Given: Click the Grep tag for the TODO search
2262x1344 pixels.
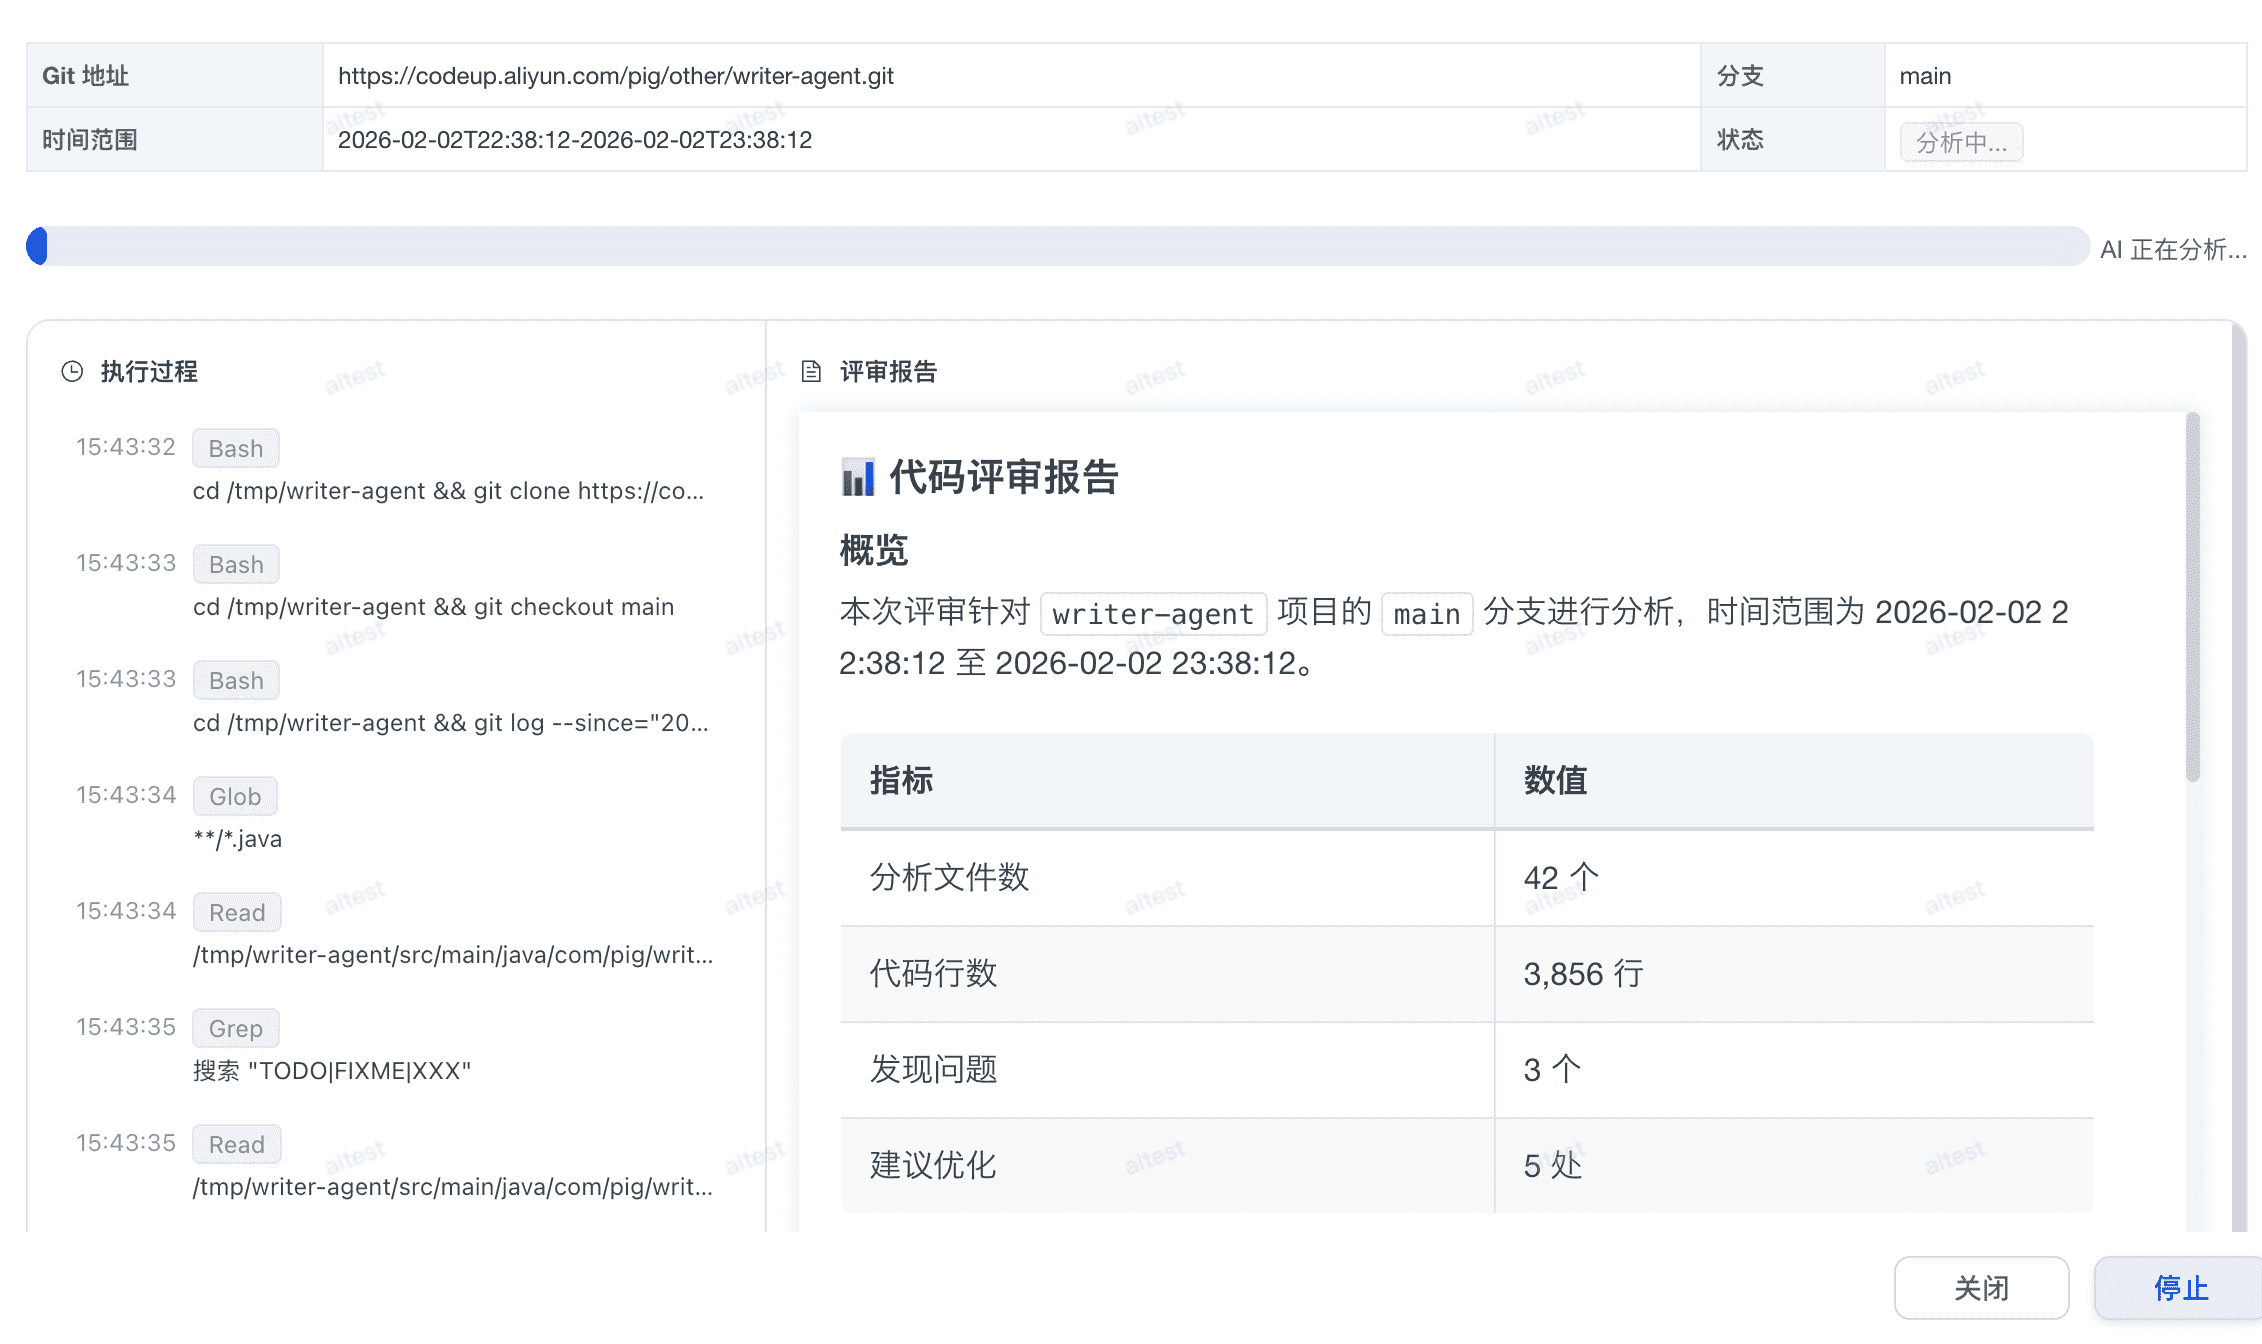Looking at the screenshot, I should click(x=236, y=1029).
